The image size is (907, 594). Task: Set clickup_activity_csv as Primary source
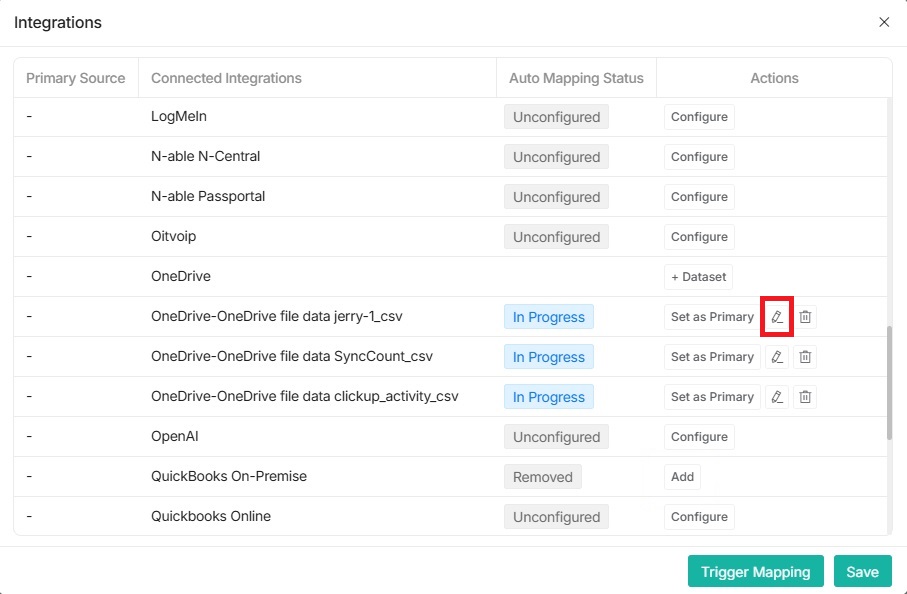(712, 397)
